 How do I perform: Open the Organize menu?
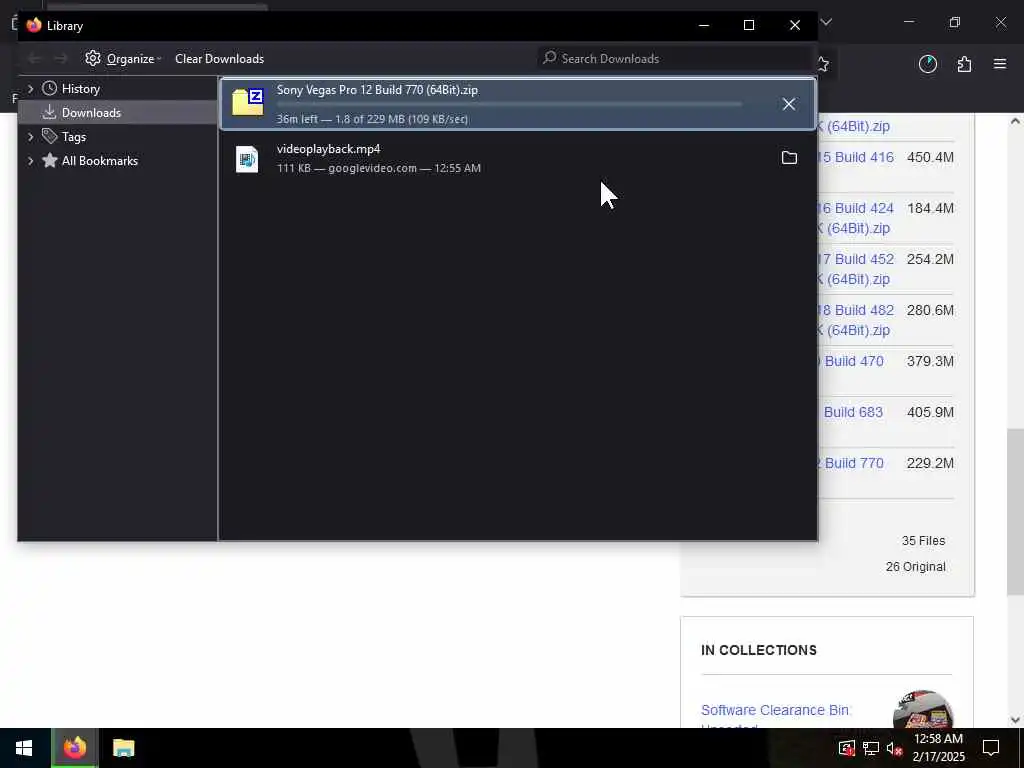click(x=123, y=59)
